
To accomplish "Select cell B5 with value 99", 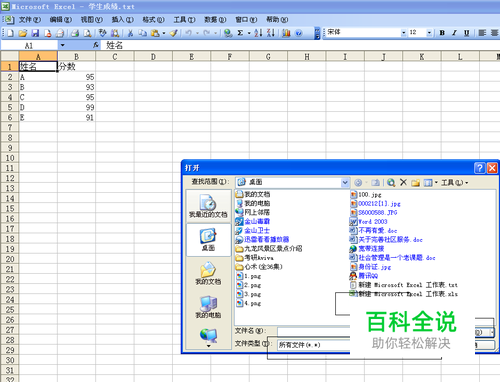I will (x=76, y=107).
